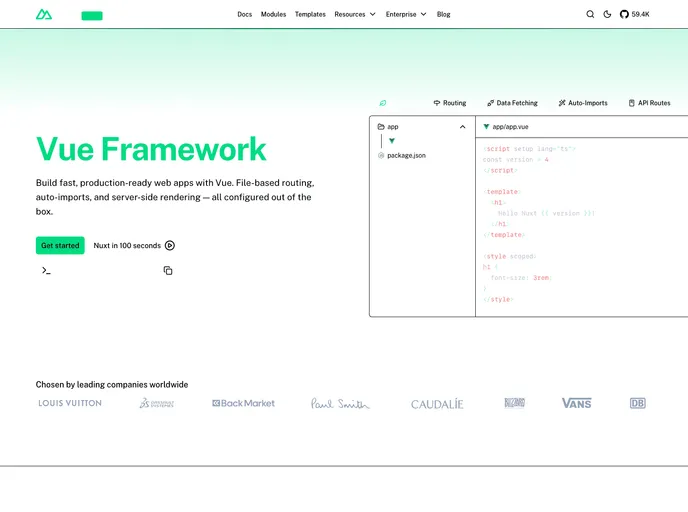Go to the Modules page

click(x=273, y=14)
